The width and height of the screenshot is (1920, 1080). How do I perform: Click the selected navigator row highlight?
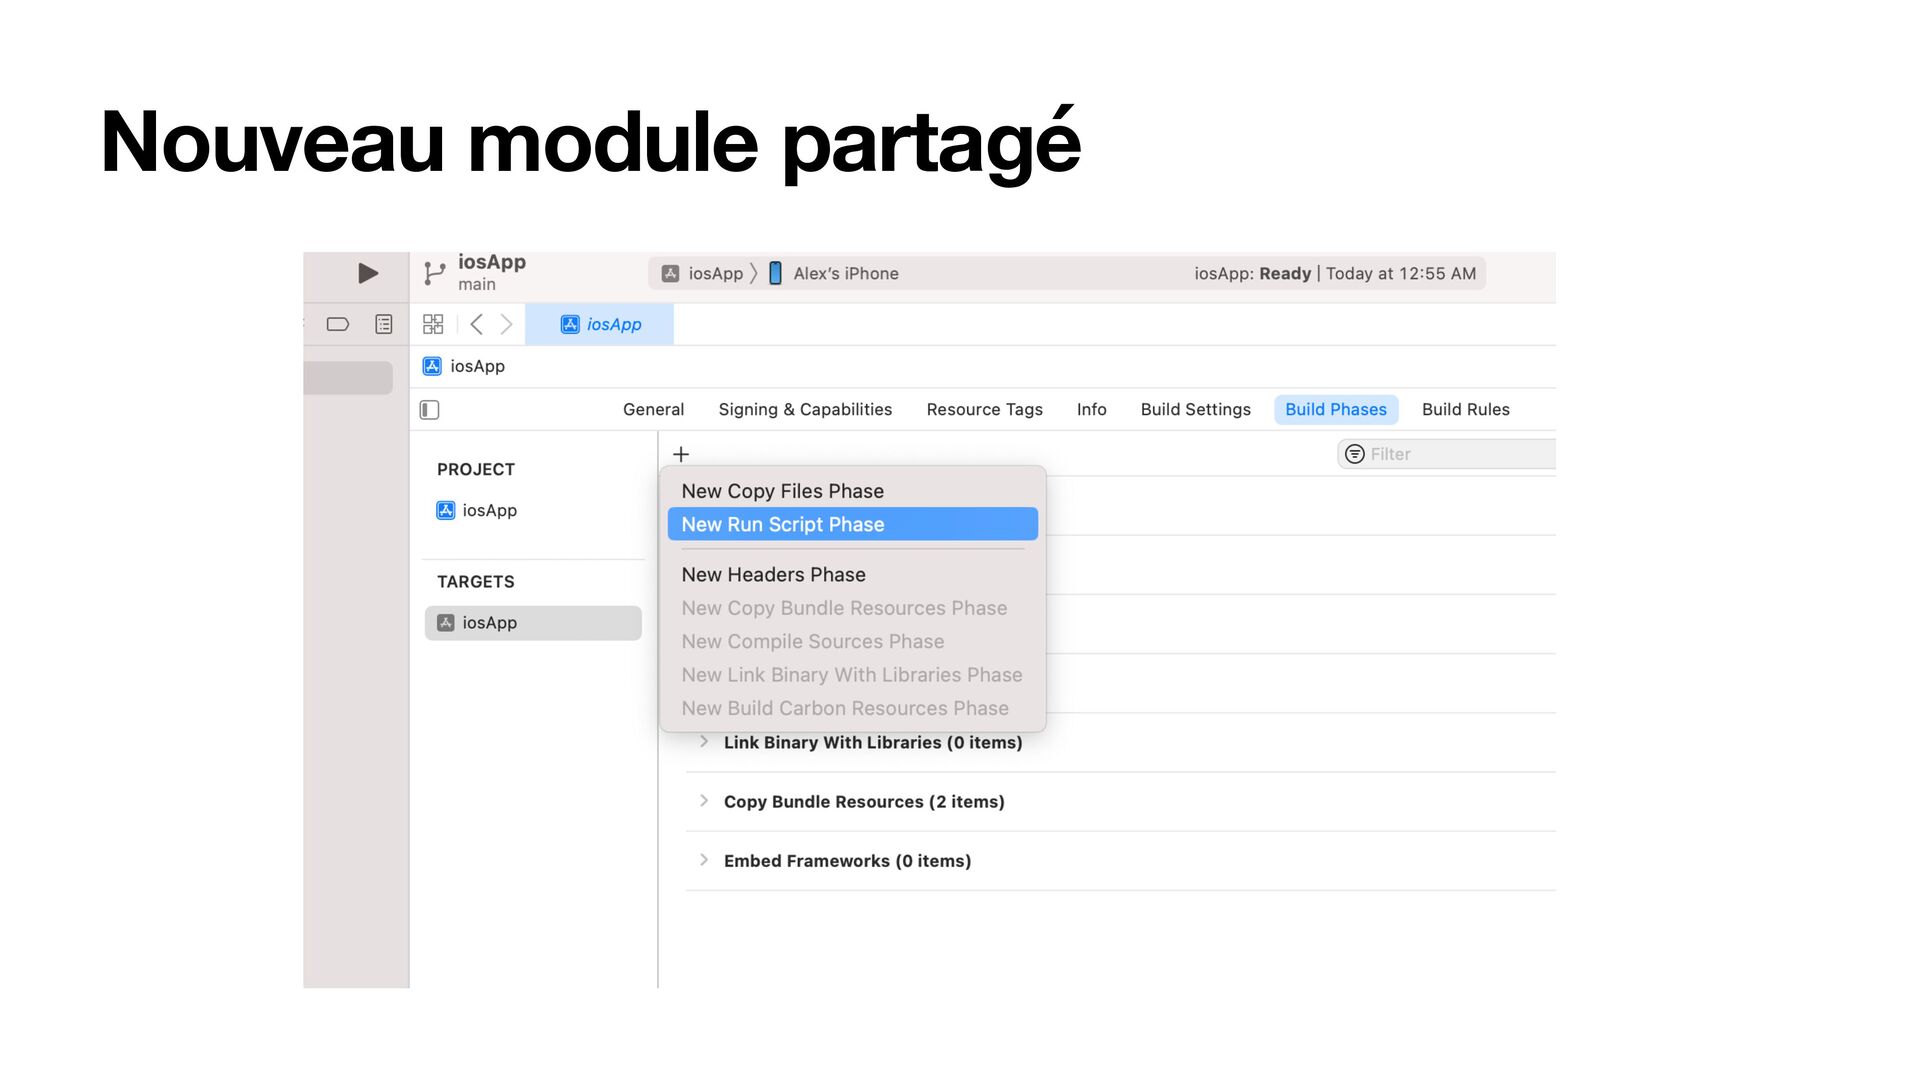[348, 378]
